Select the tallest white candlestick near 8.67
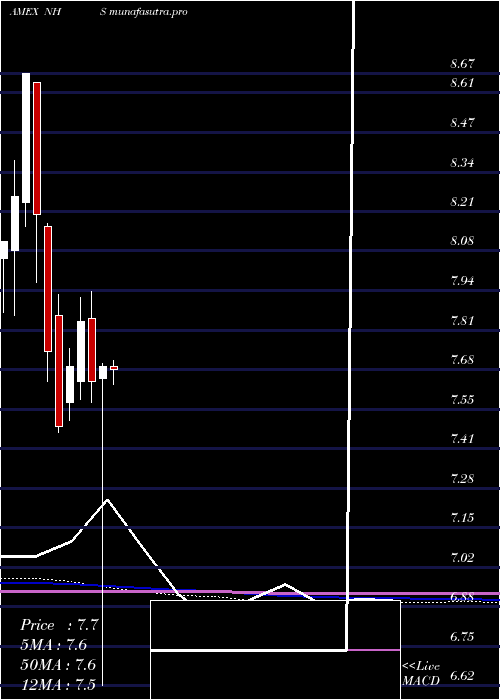500x700 pixels. [x=26, y=138]
